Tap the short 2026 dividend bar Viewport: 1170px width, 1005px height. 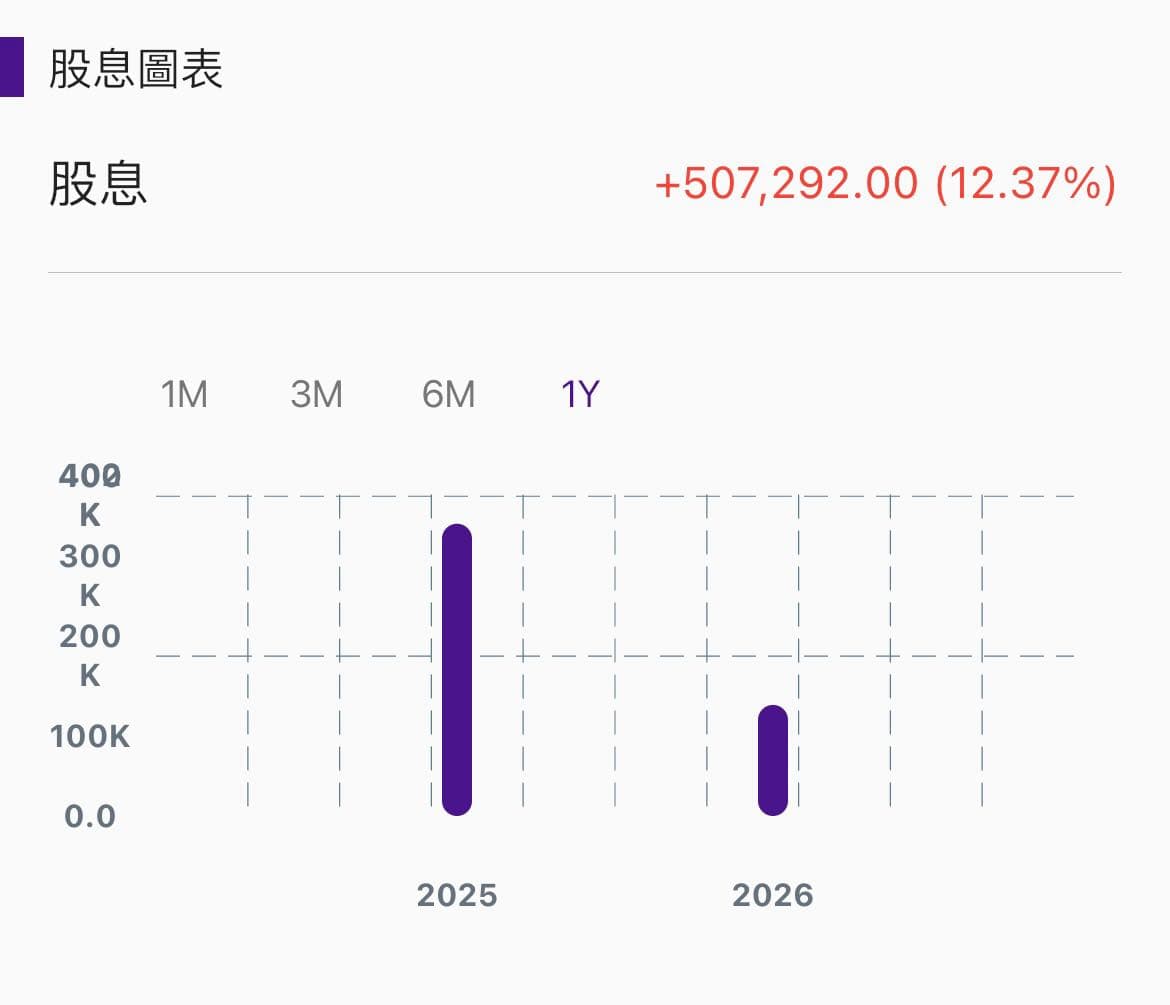(773, 760)
